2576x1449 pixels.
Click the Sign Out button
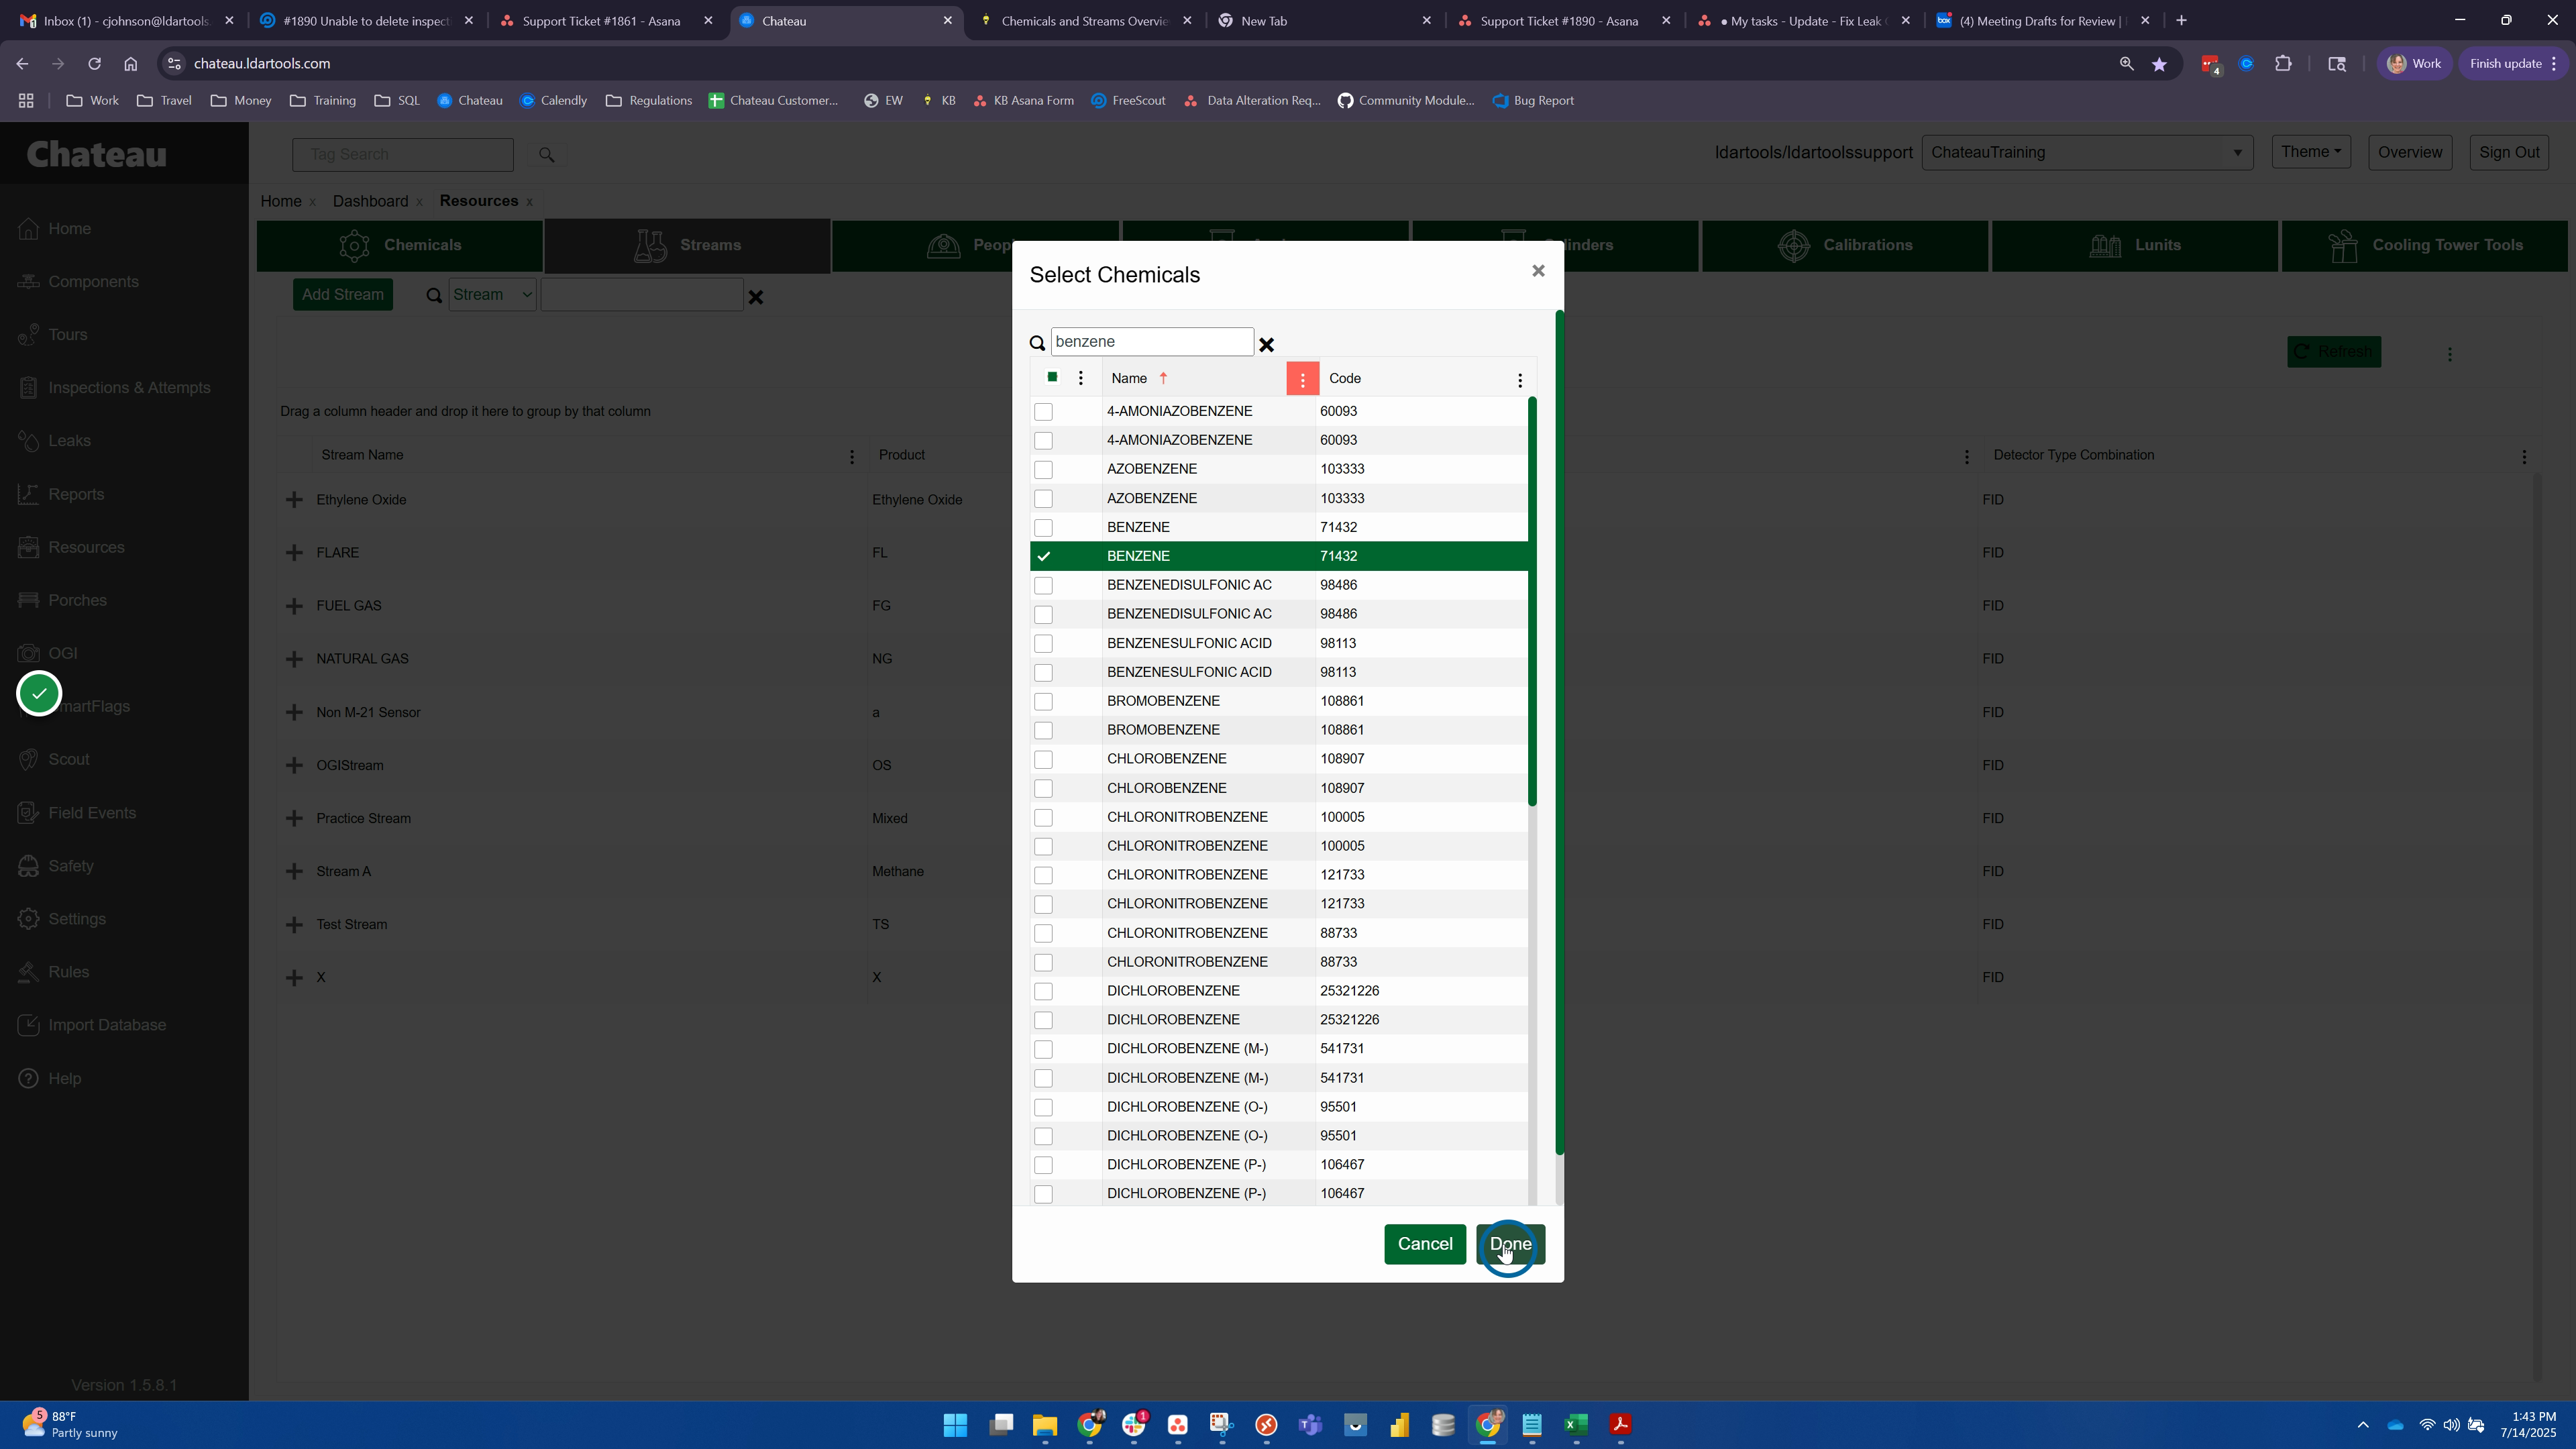tap(2509, 152)
